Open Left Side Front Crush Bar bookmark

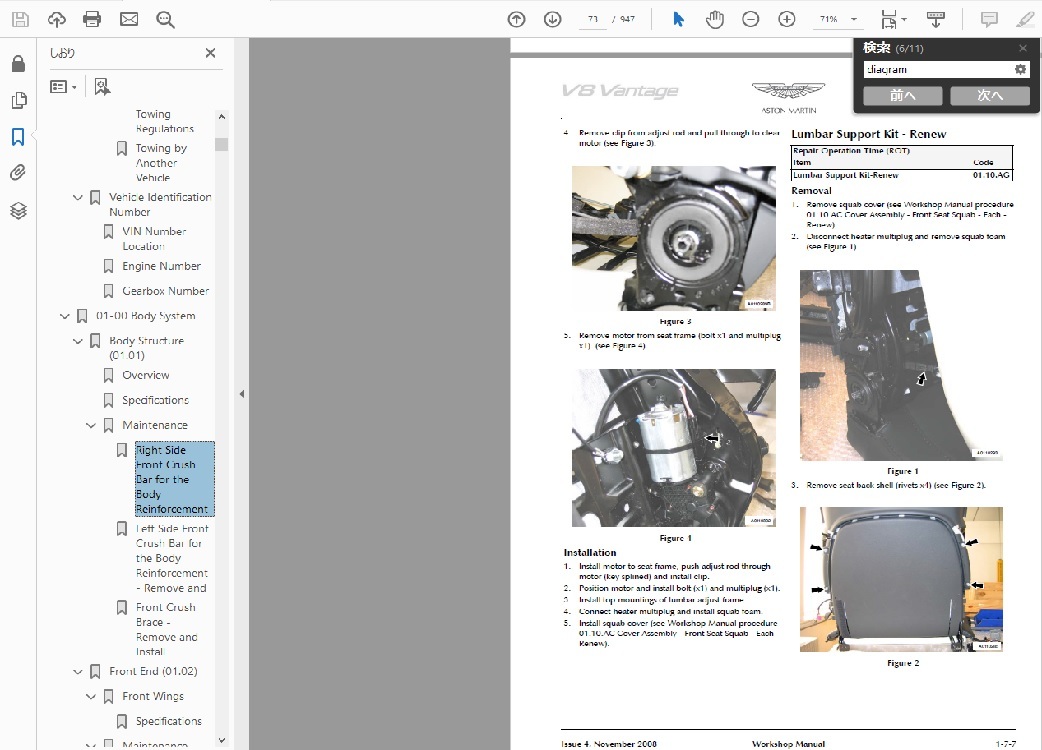click(171, 558)
